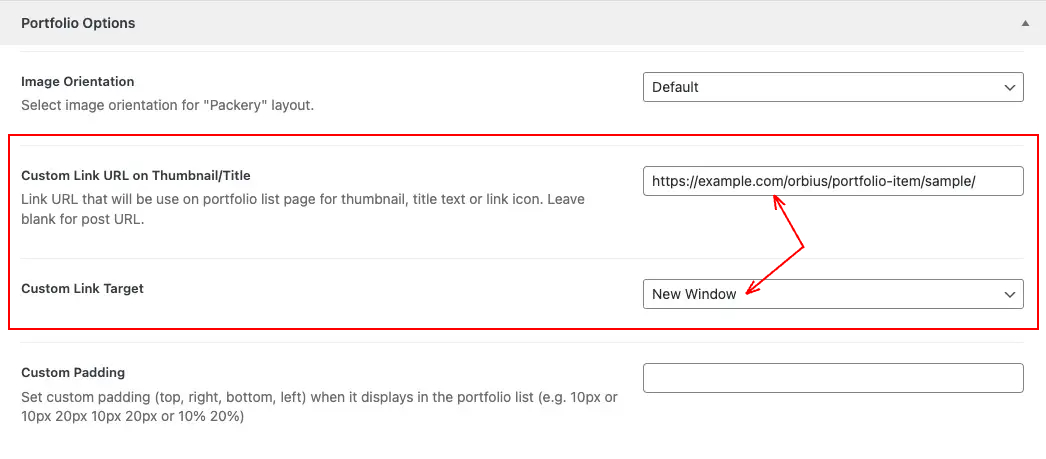
Task: Click the custom padding help description
Action: (319, 407)
